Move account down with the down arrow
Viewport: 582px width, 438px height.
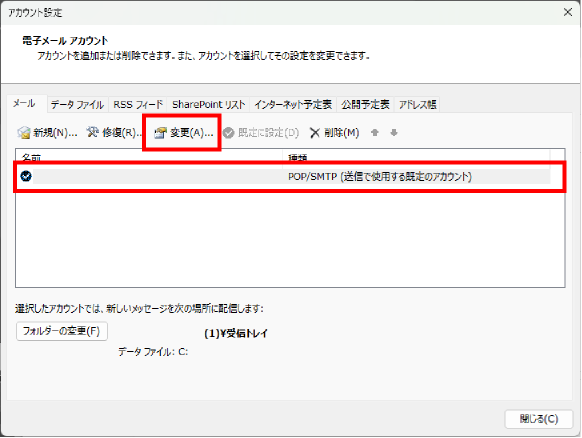click(x=394, y=133)
